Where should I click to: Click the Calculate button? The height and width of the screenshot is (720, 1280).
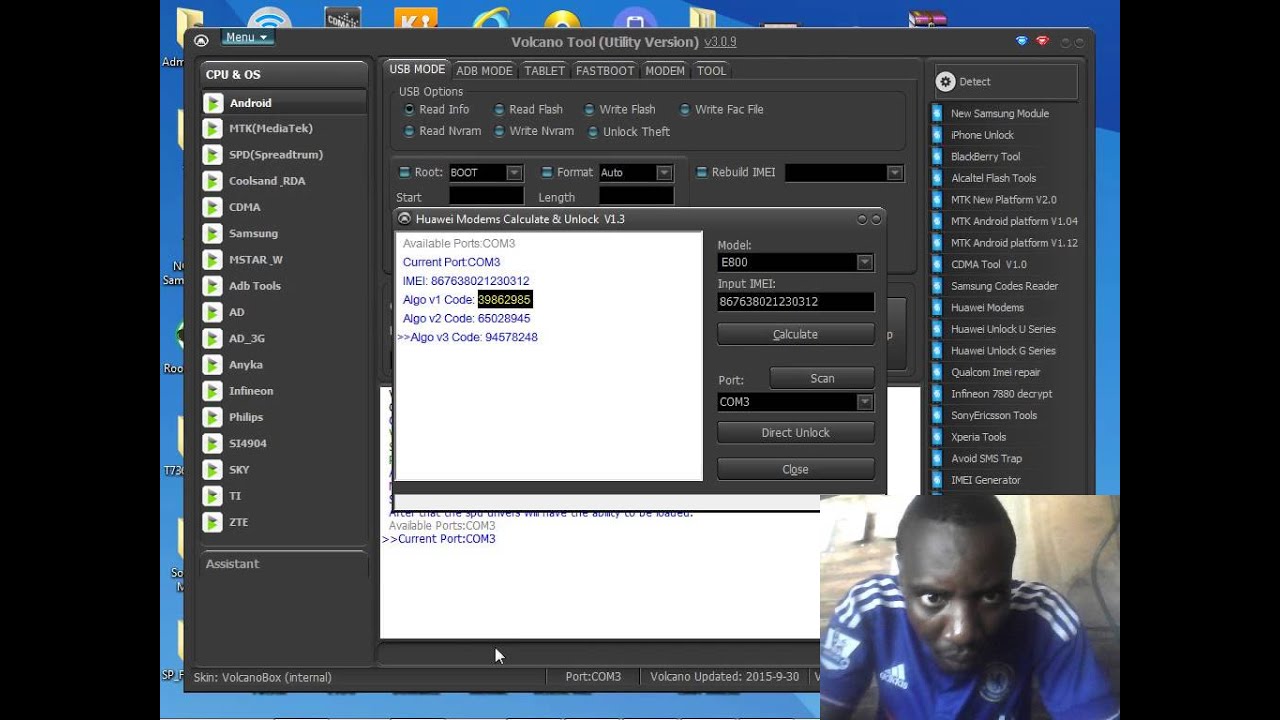(x=796, y=335)
